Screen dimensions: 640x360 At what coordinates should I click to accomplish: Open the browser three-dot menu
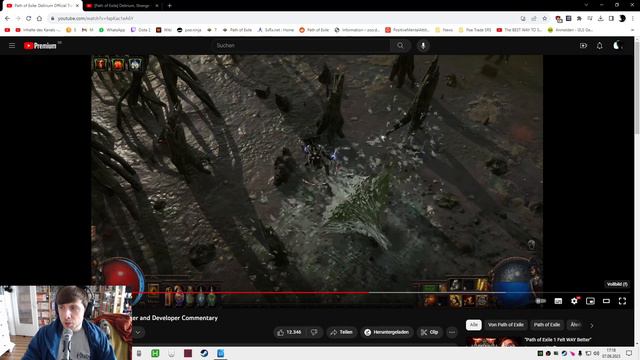coord(633,18)
